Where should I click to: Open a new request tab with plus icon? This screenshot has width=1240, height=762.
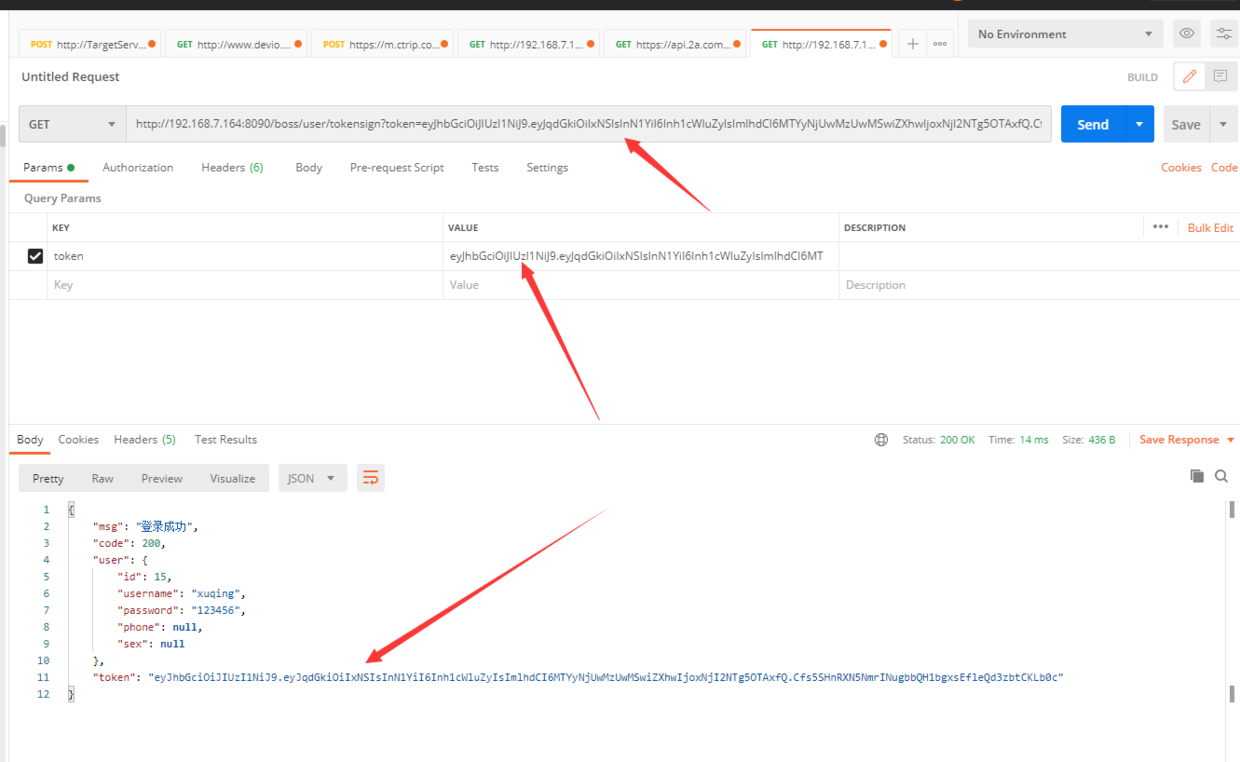click(x=913, y=44)
